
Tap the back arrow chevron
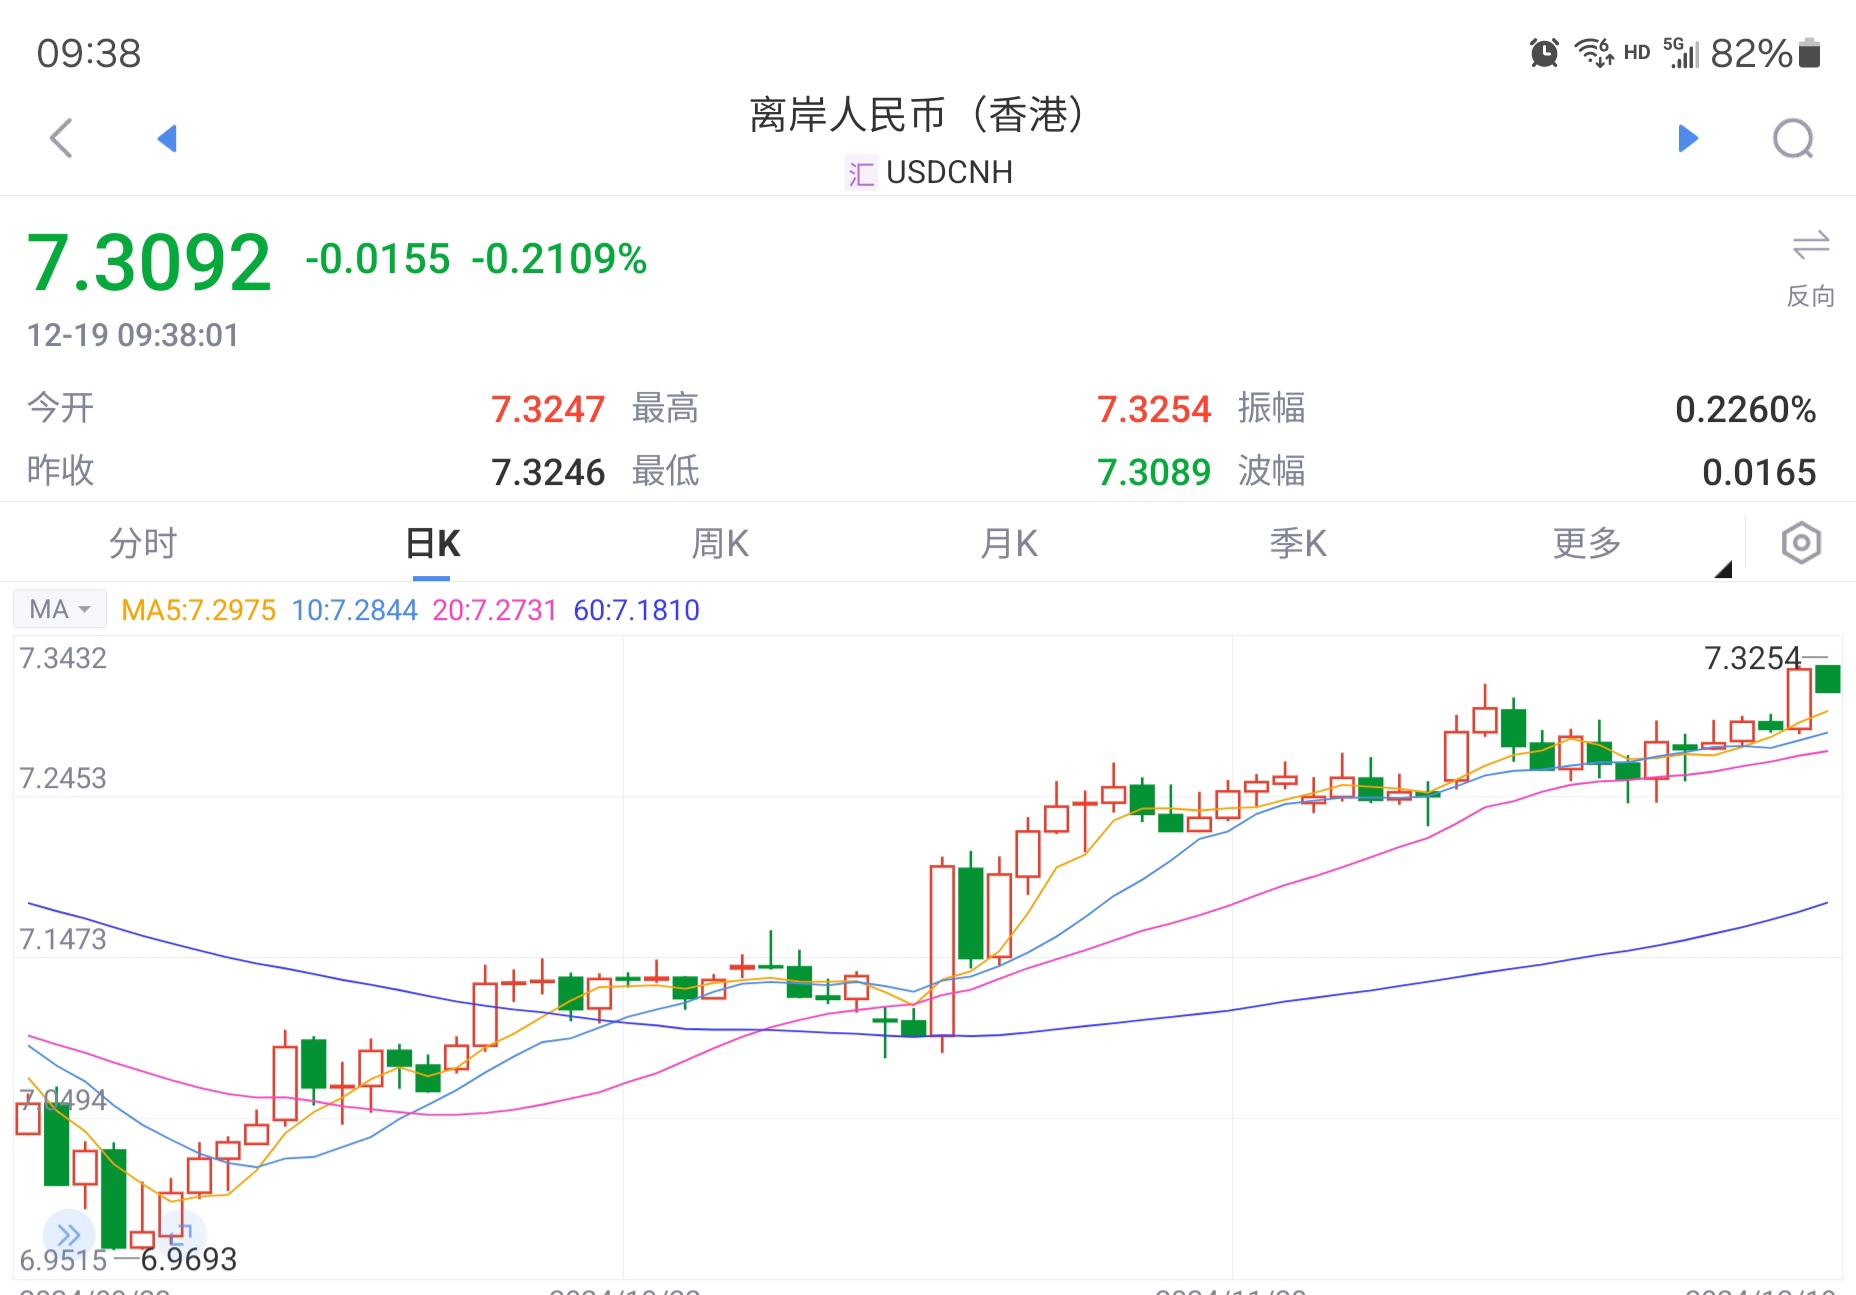pyautogui.click(x=61, y=138)
